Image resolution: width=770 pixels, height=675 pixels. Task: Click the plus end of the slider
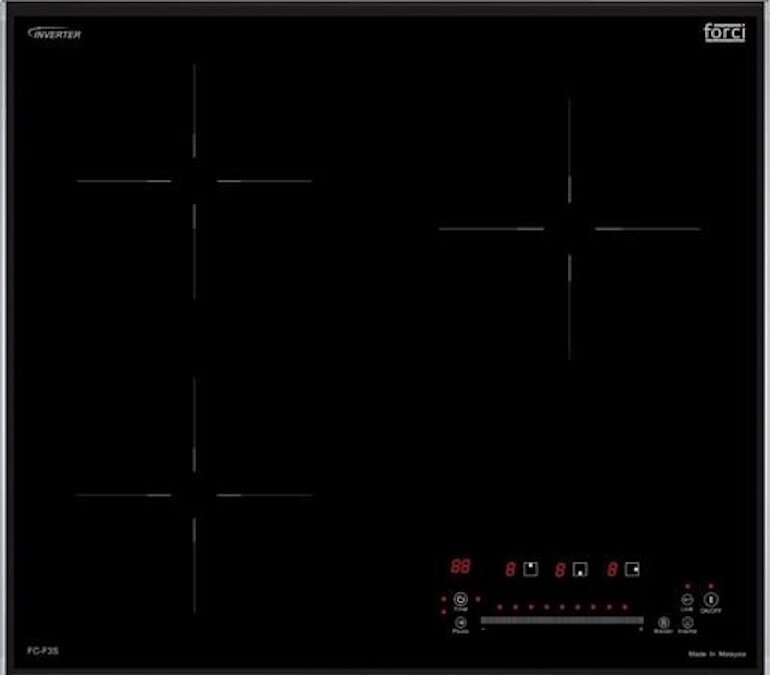(640, 630)
